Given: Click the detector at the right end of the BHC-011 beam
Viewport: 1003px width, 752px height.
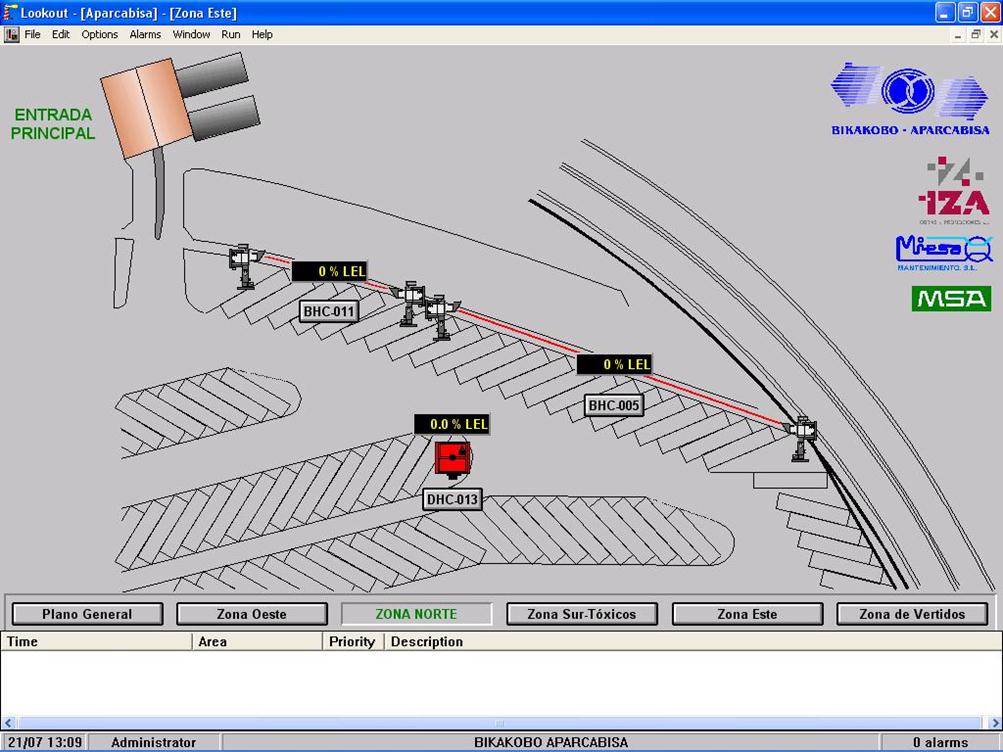Looking at the screenshot, I should [x=409, y=302].
